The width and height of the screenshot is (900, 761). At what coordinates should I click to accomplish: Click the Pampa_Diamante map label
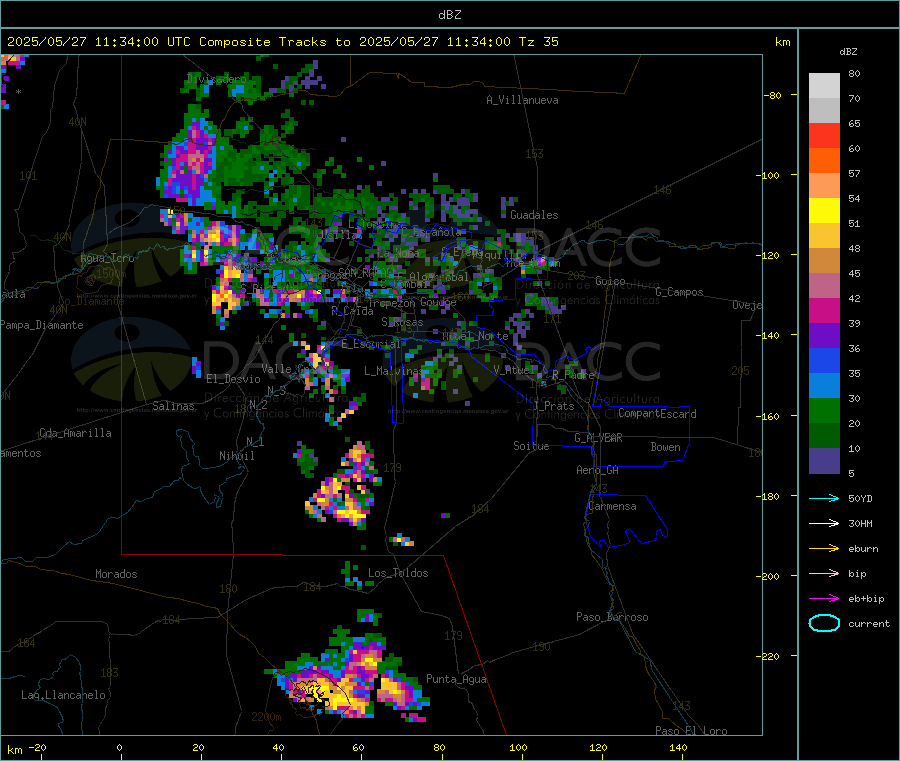click(41, 325)
